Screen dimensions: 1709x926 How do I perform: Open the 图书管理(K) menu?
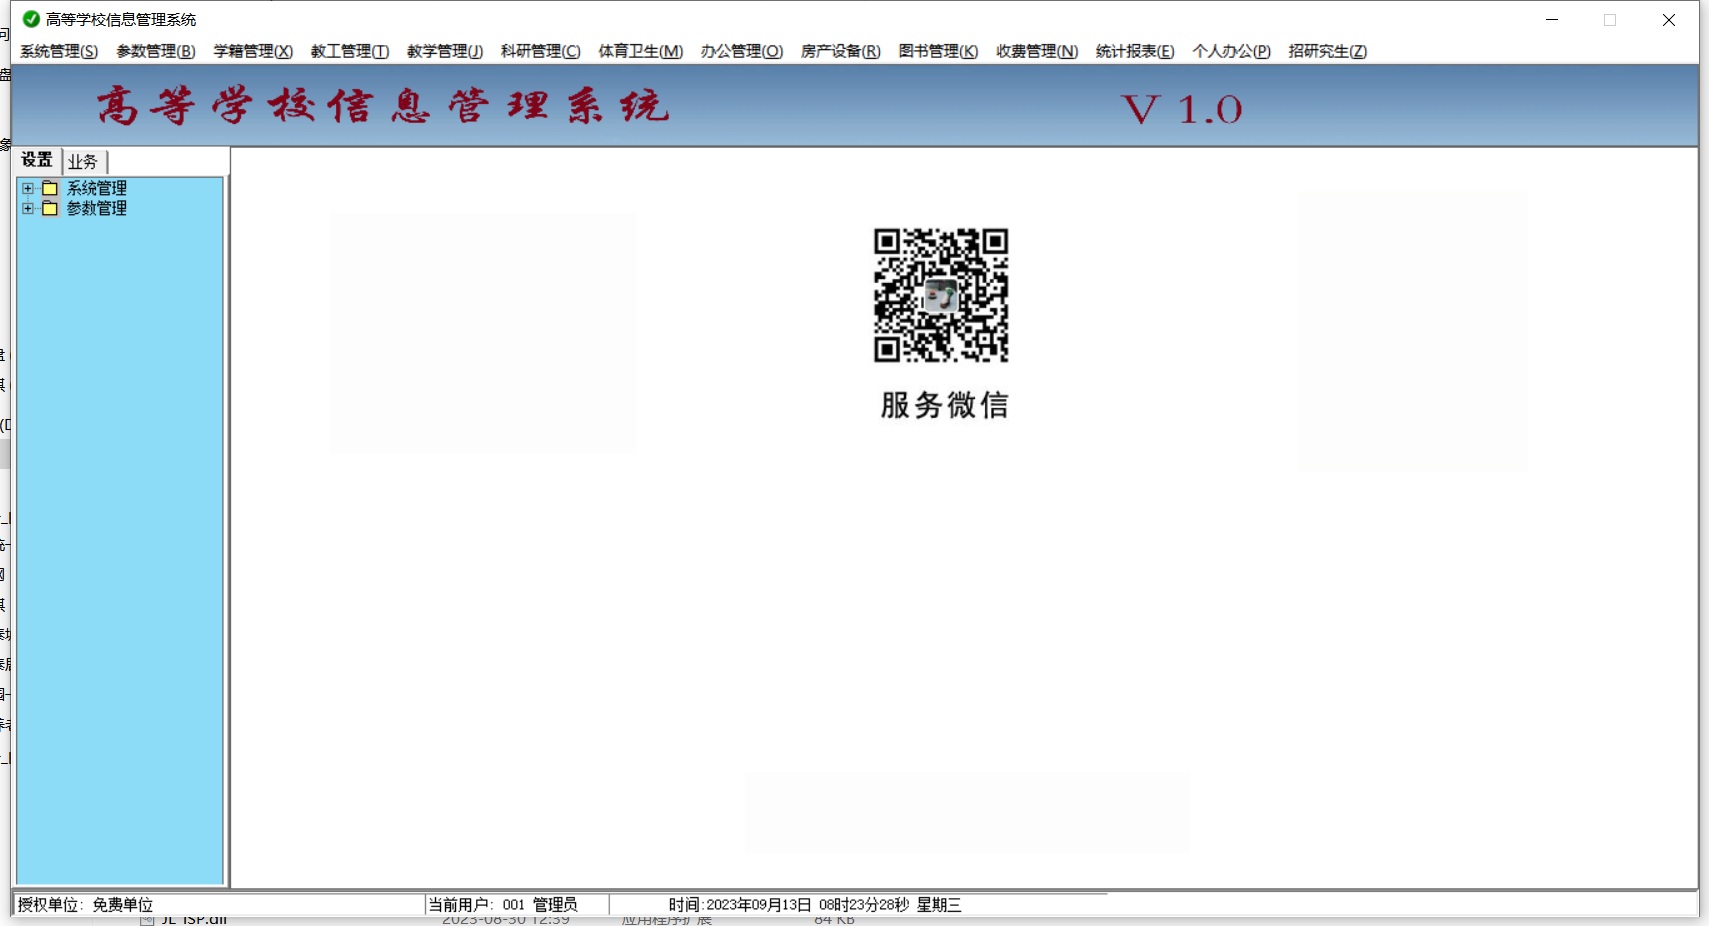tap(938, 51)
